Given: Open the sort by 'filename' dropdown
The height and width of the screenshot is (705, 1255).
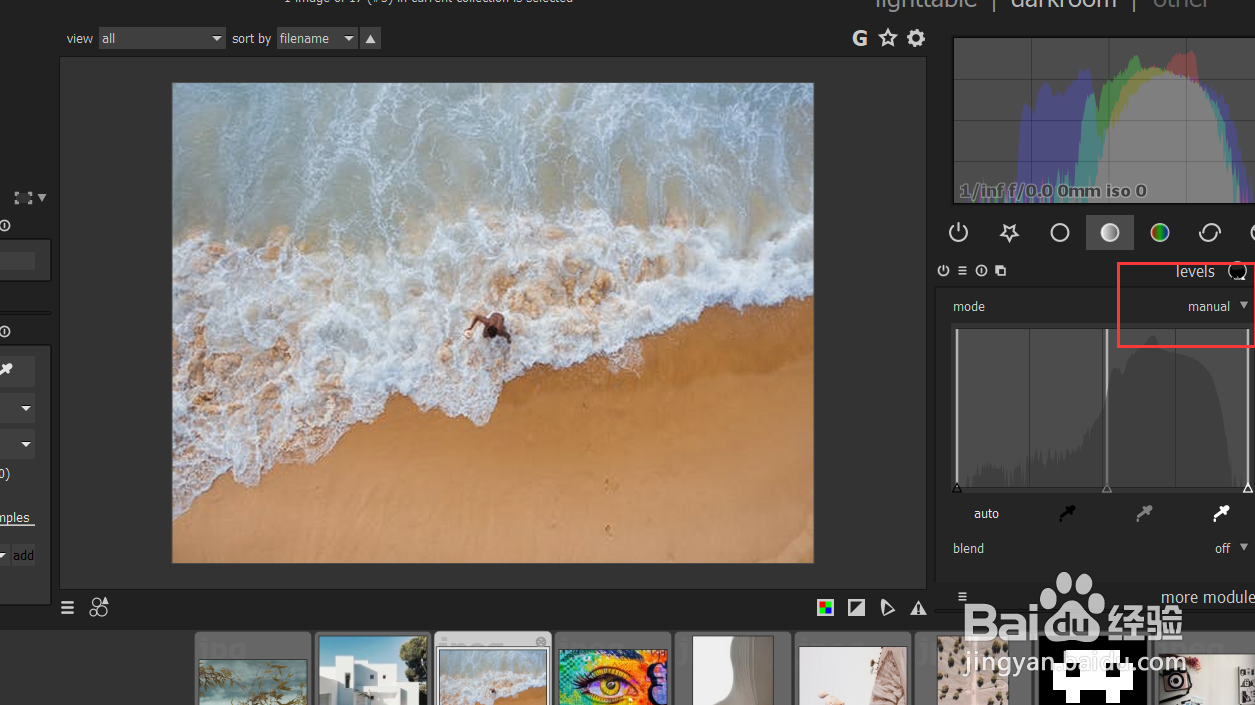Looking at the screenshot, I should (317, 38).
